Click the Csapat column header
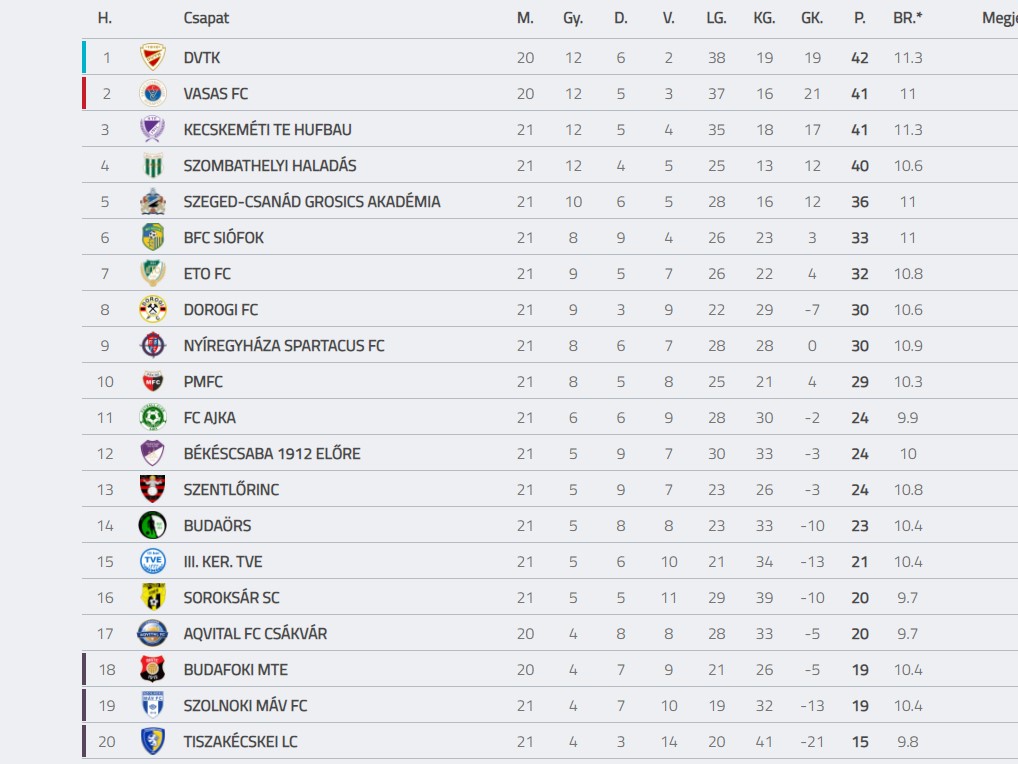 click(x=206, y=18)
